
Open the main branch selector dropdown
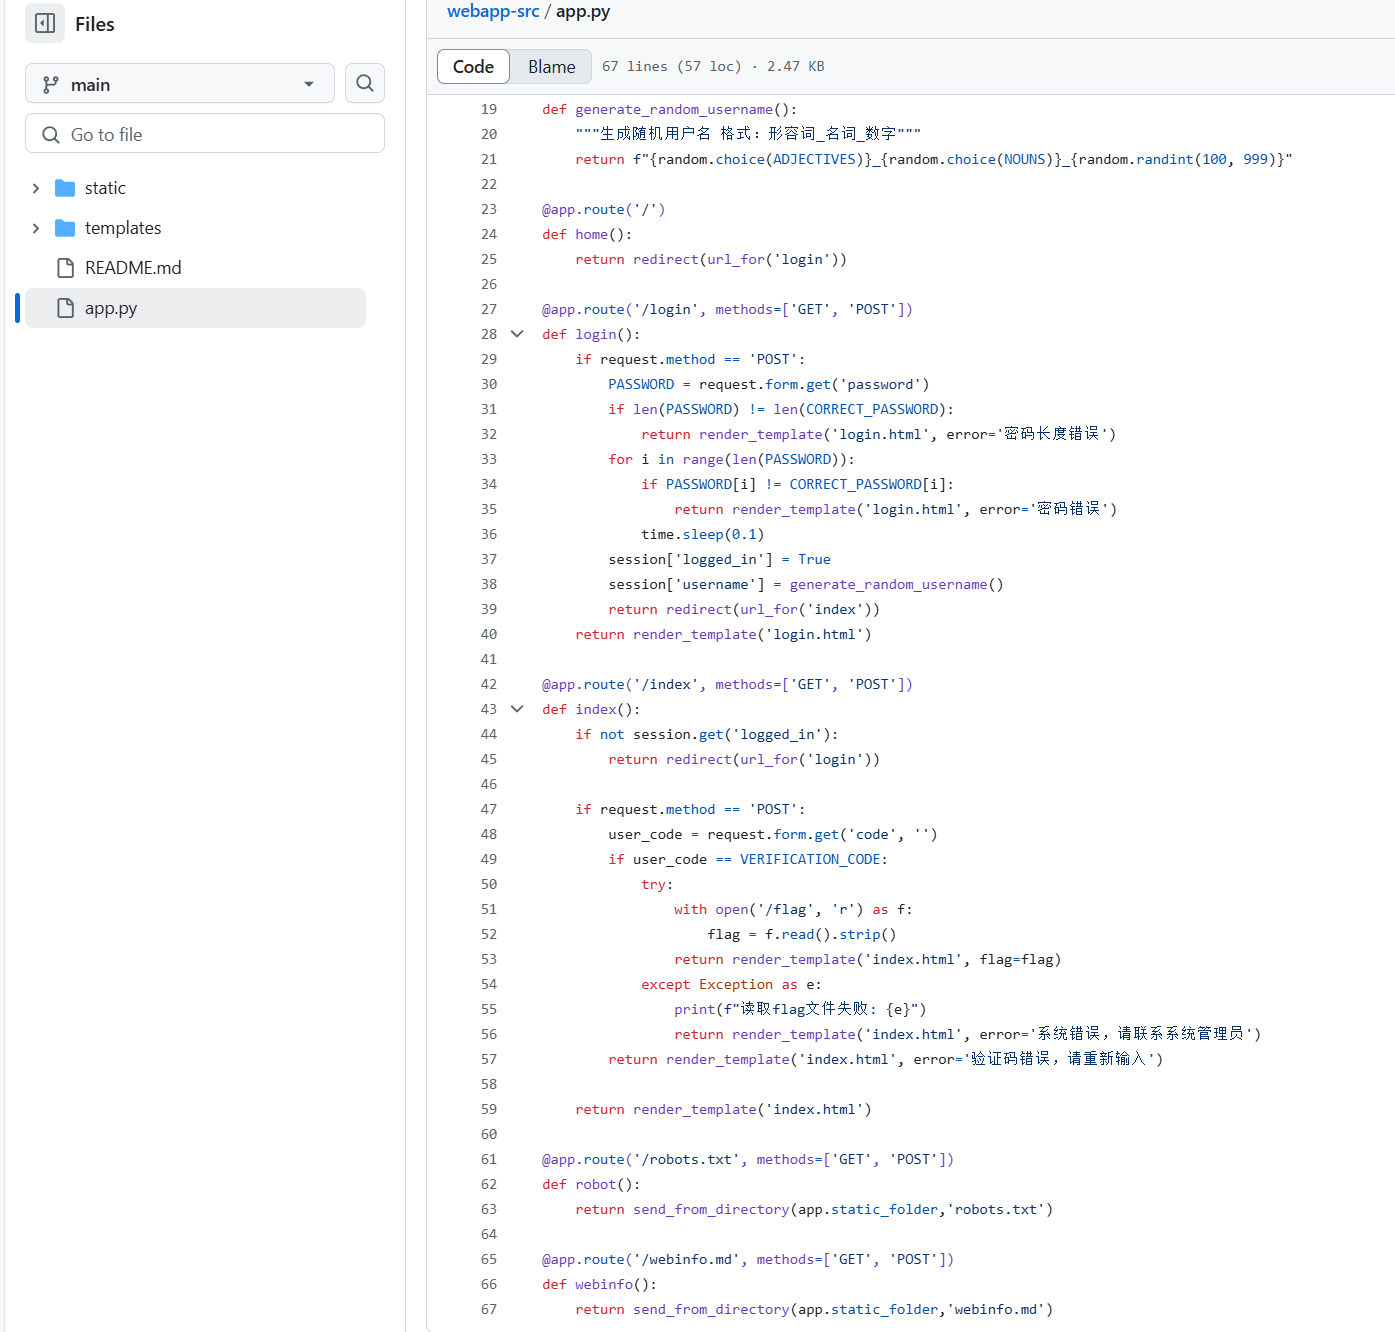coord(180,84)
